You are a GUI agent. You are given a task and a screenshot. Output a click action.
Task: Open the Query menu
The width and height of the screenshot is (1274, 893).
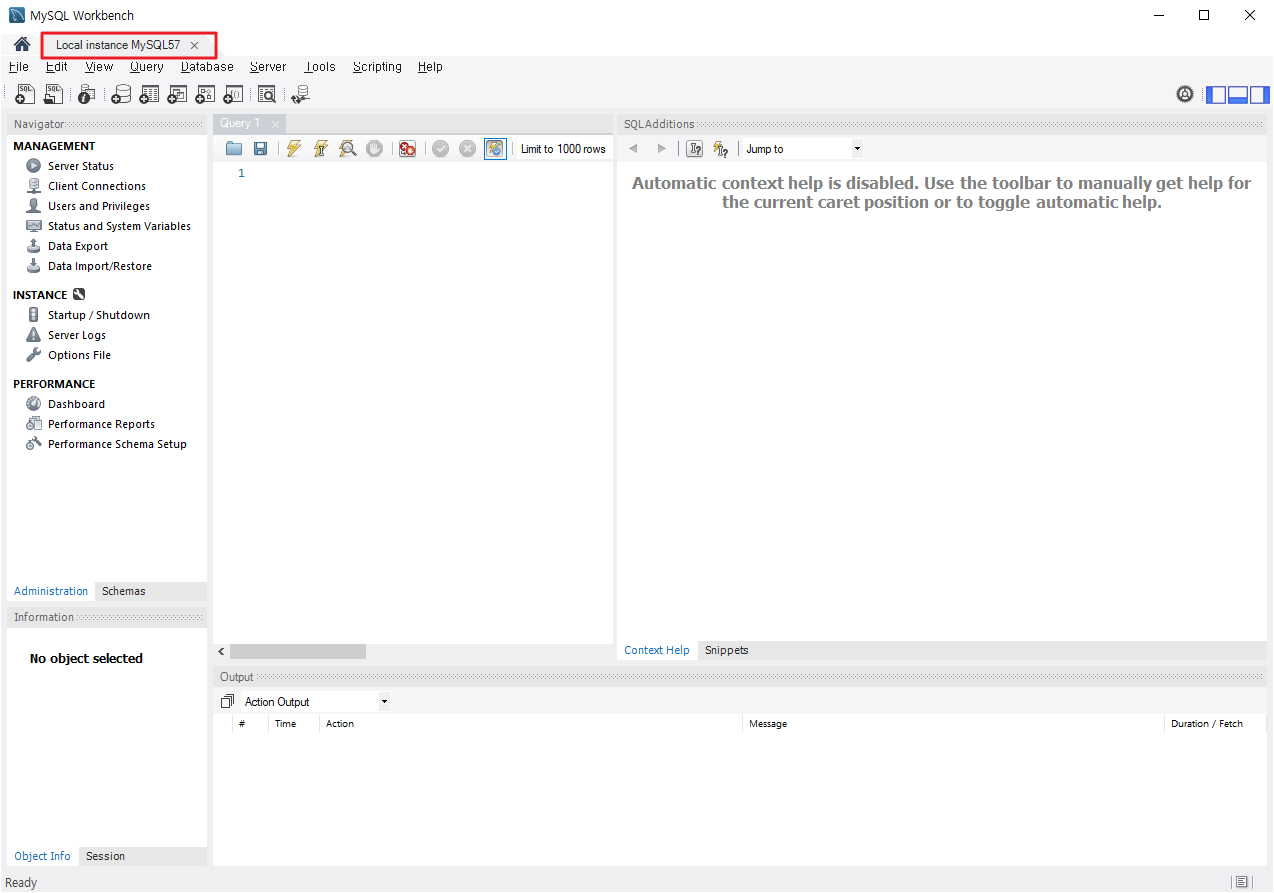[x=147, y=67]
